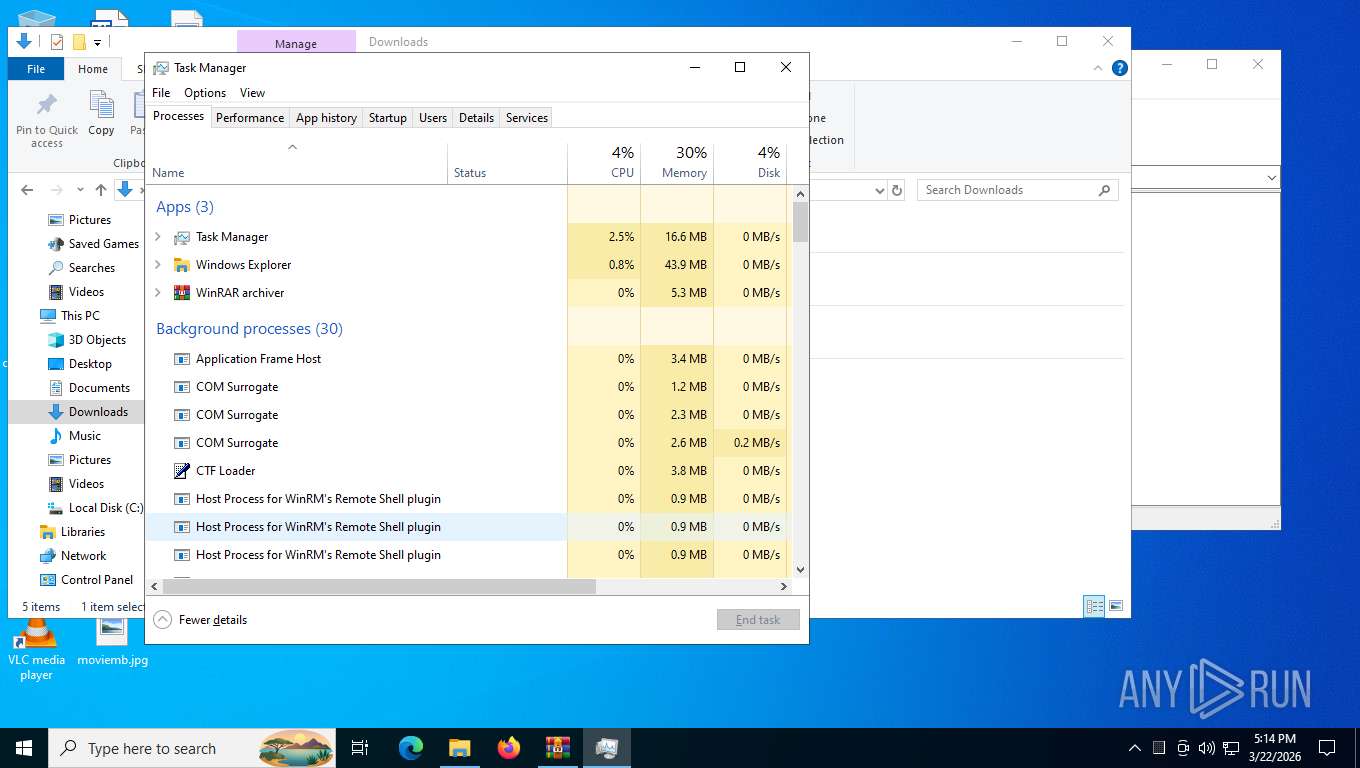Viewport: 1360px width, 768px height.
Task: Click the Task Manager app row icon
Action: pos(182,237)
